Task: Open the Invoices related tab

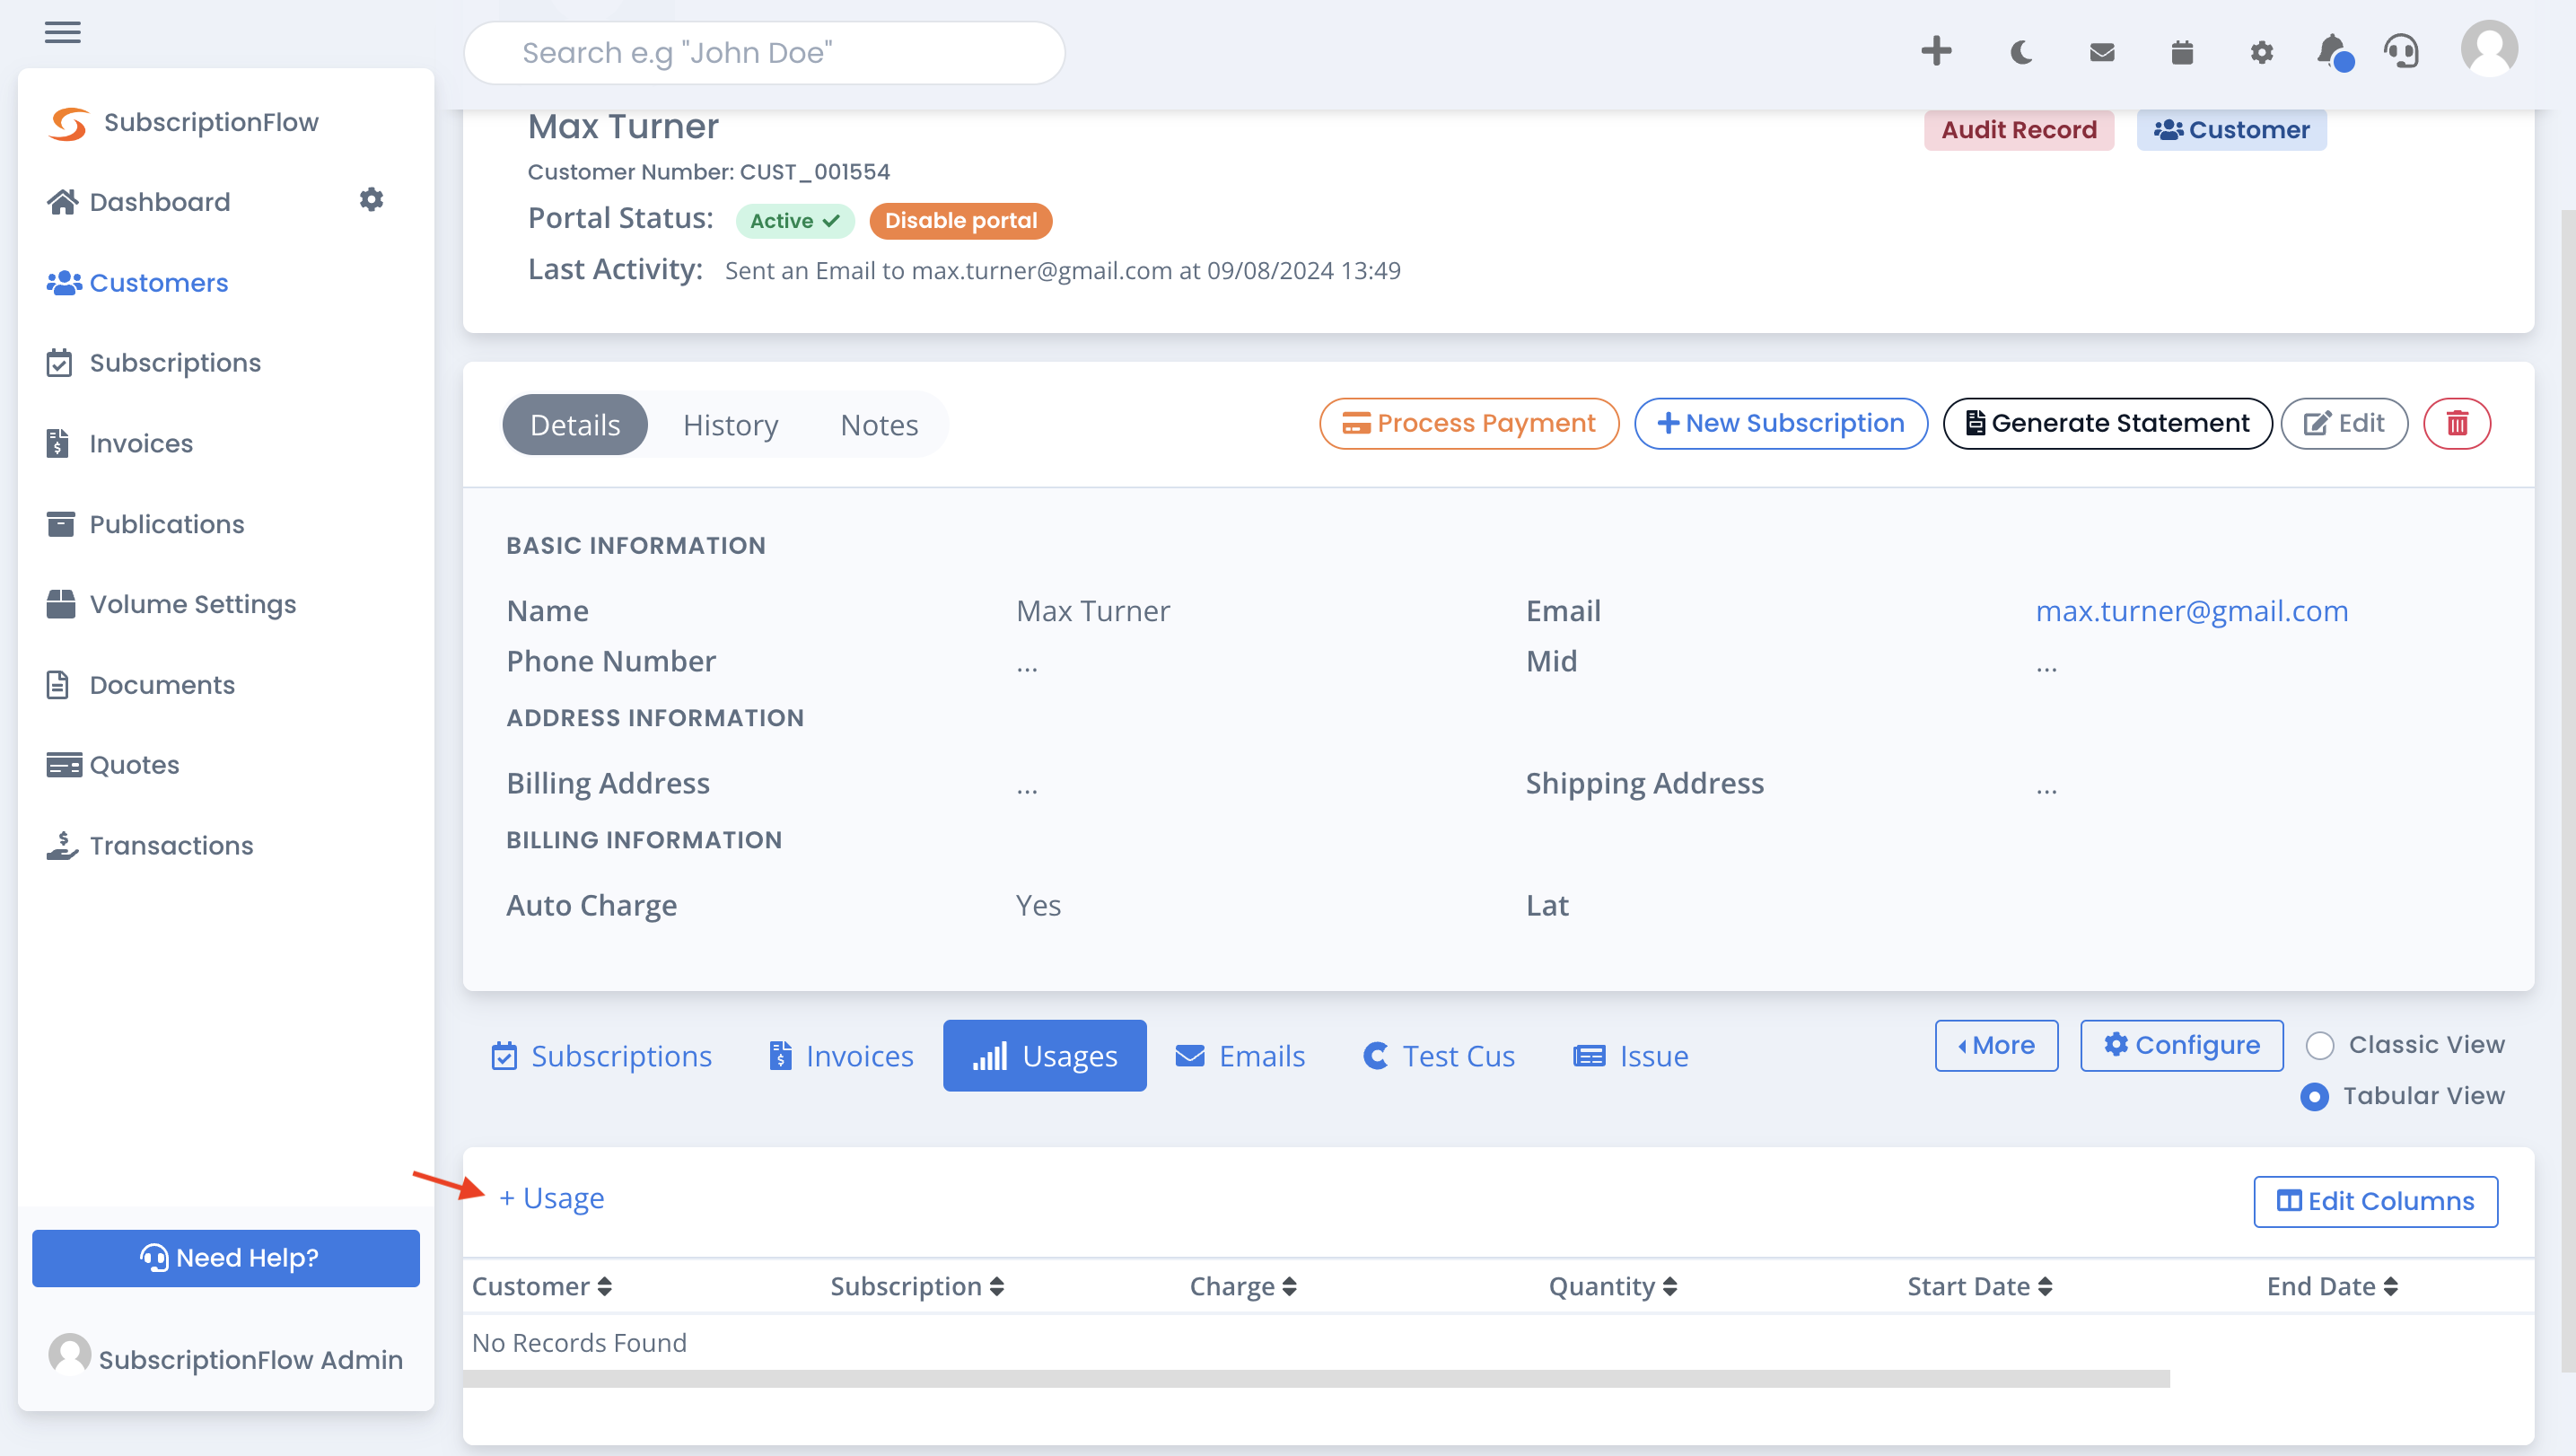Action: point(841,1056)
